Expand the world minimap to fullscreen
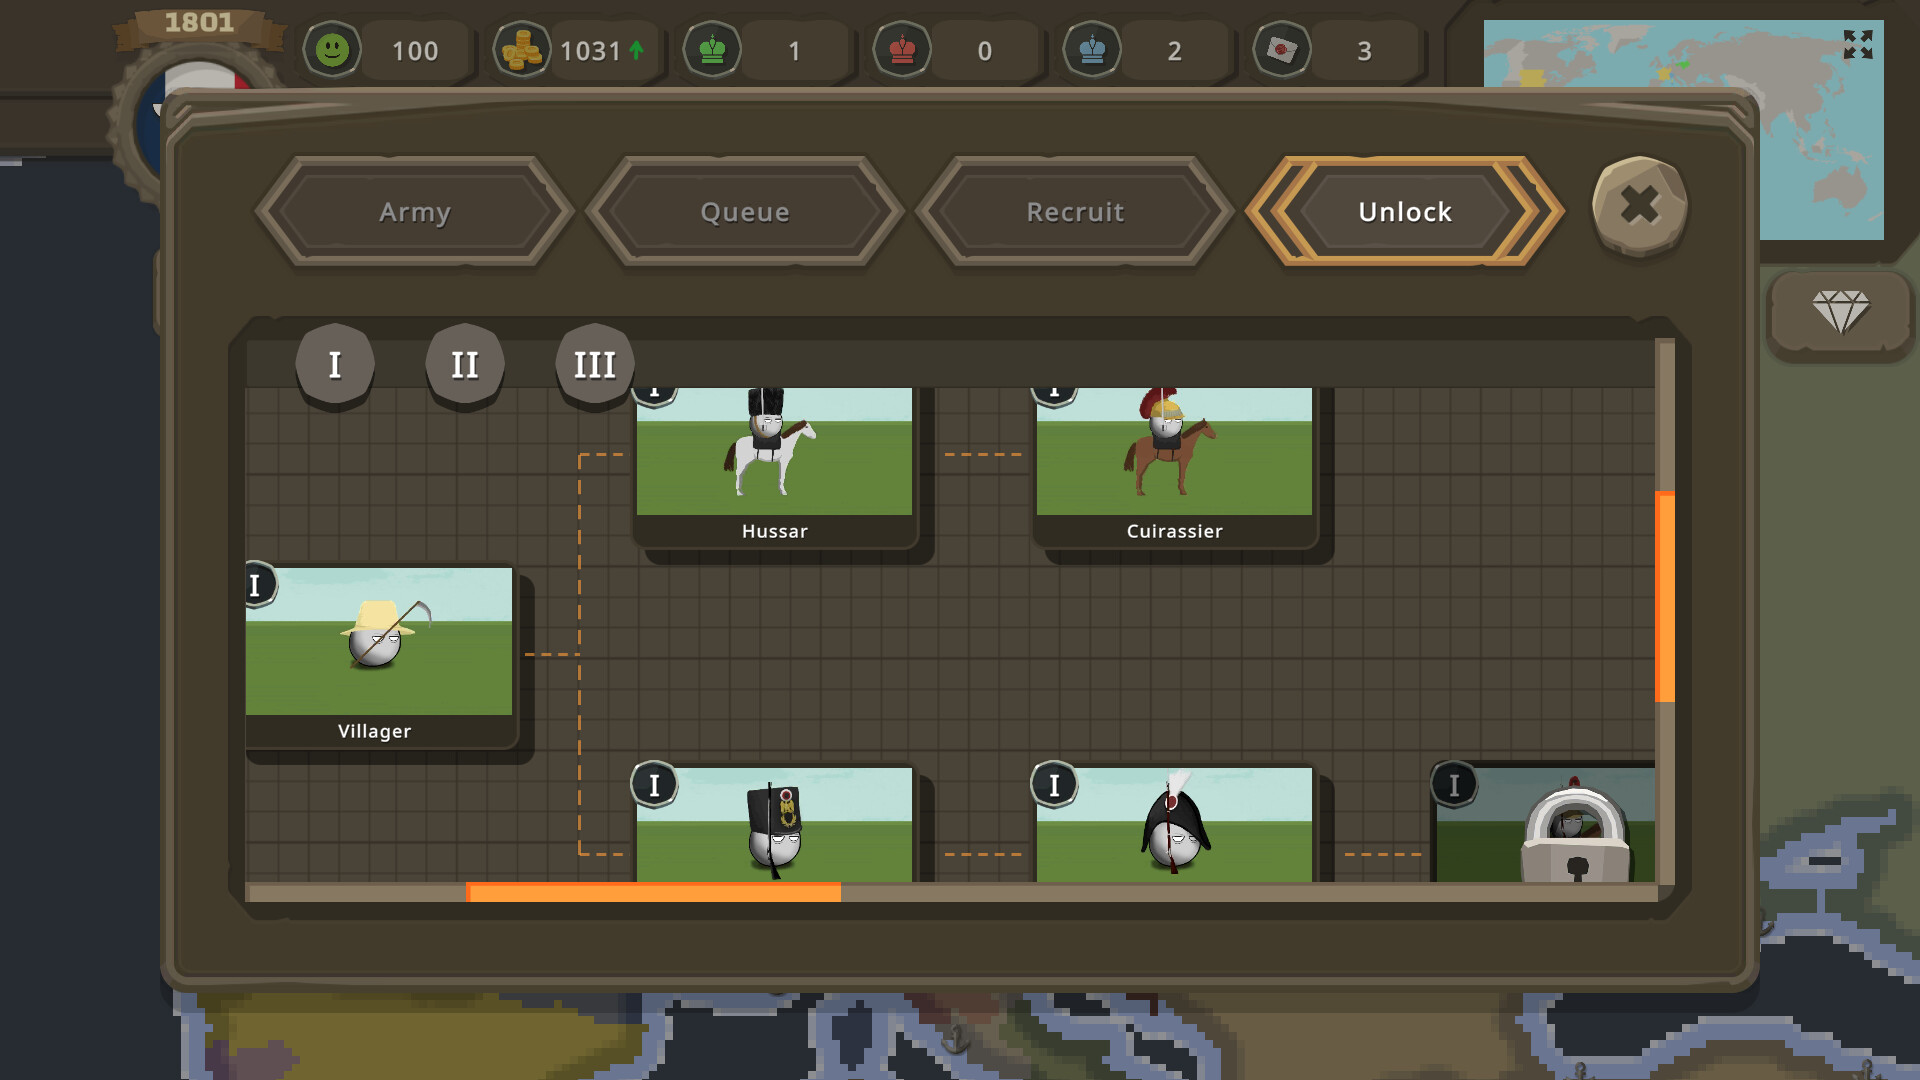The width and height of the screenshot is (1920, 1080). tap(1857, 42)
